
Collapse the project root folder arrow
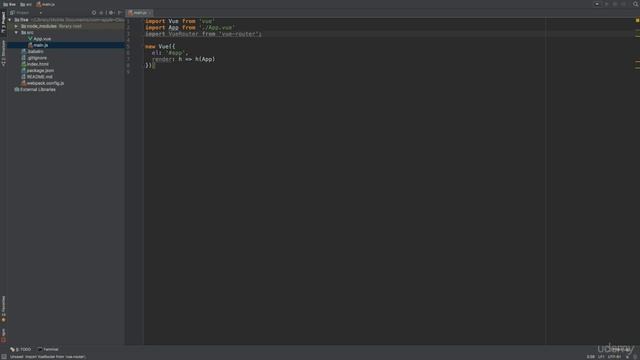coord(10,20)
